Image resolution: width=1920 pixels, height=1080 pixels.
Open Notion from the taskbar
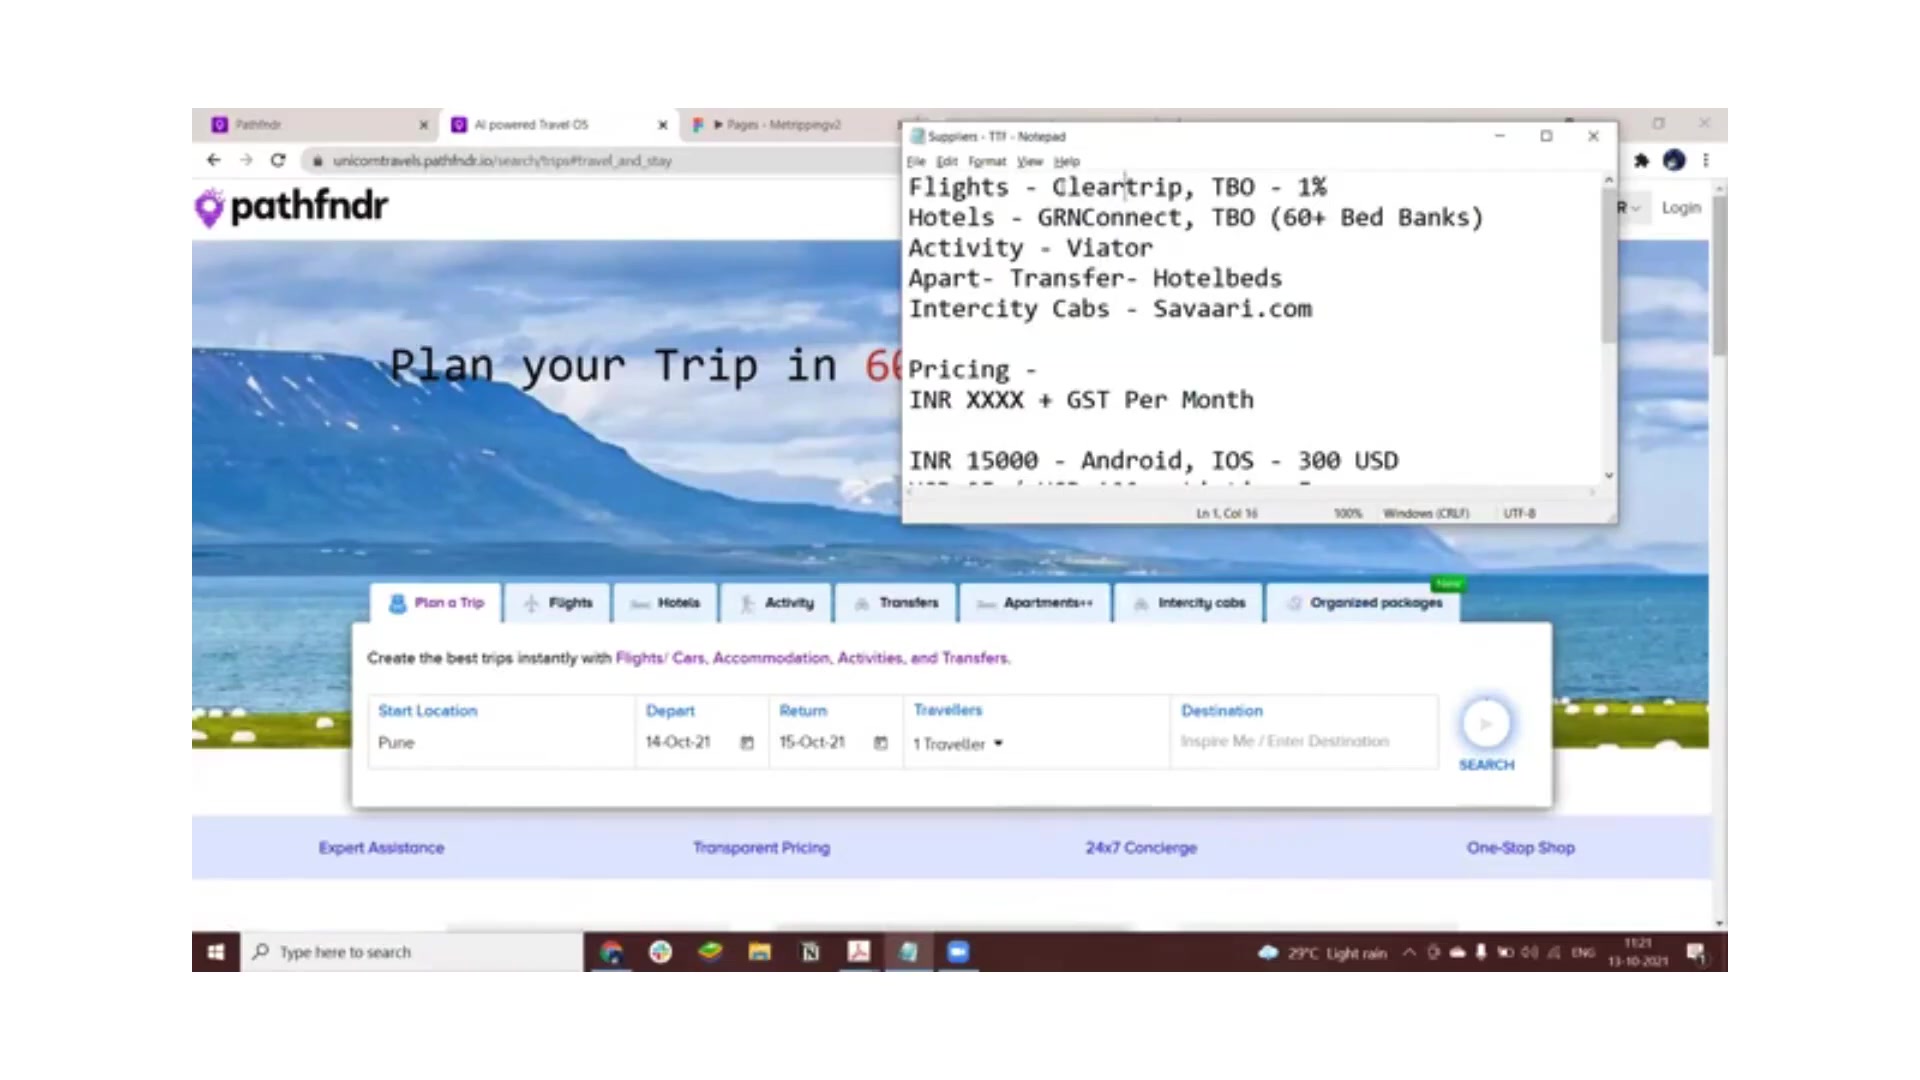pos(810,952)
